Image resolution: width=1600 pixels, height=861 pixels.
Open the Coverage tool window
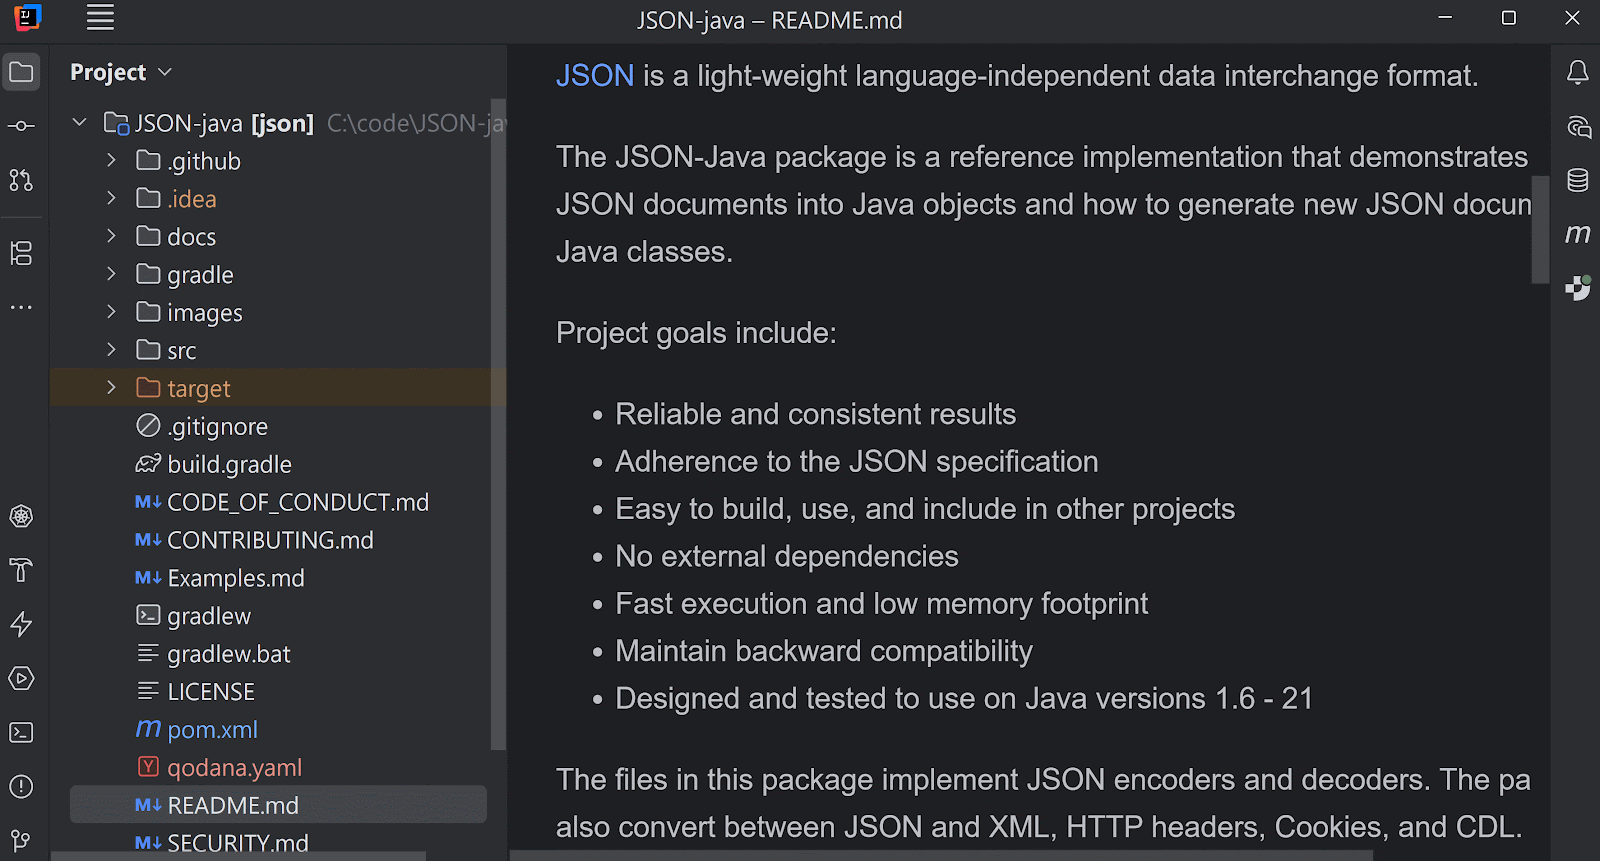1578,288
